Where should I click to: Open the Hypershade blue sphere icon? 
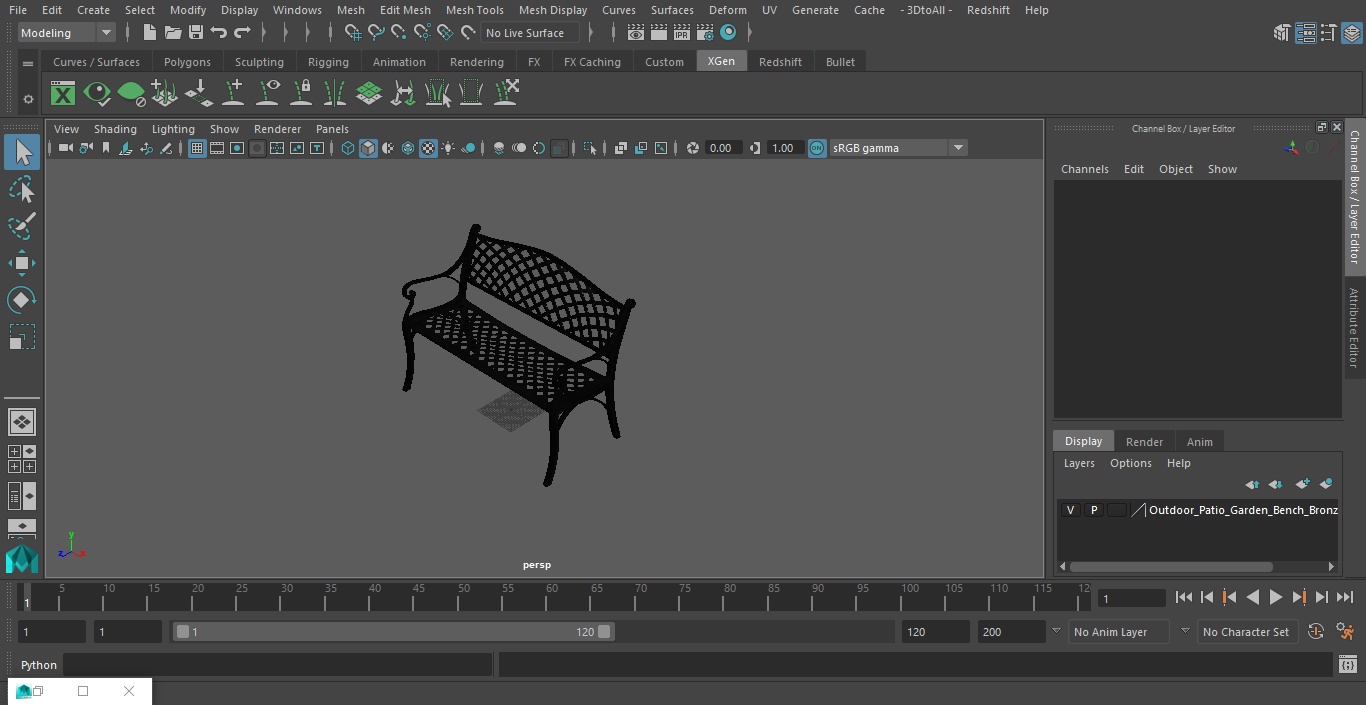pos(728,33)
